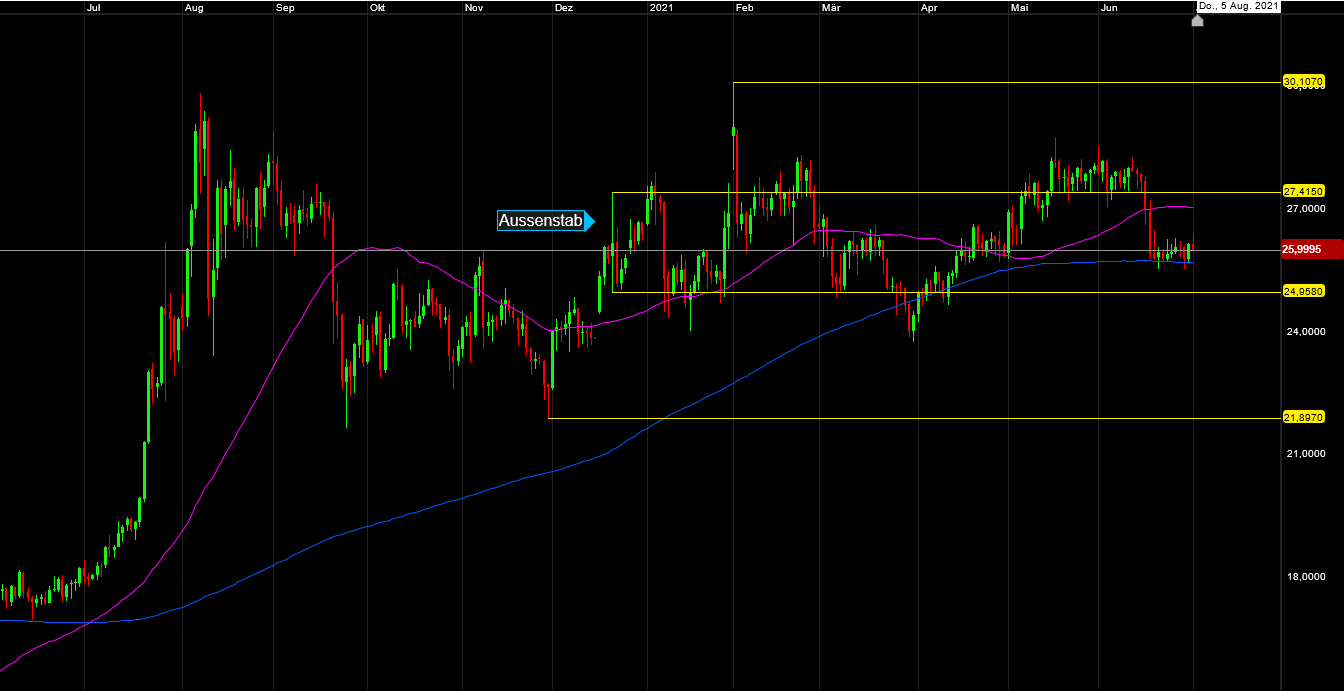Click the Mär label on the time axis

point(830,7)
